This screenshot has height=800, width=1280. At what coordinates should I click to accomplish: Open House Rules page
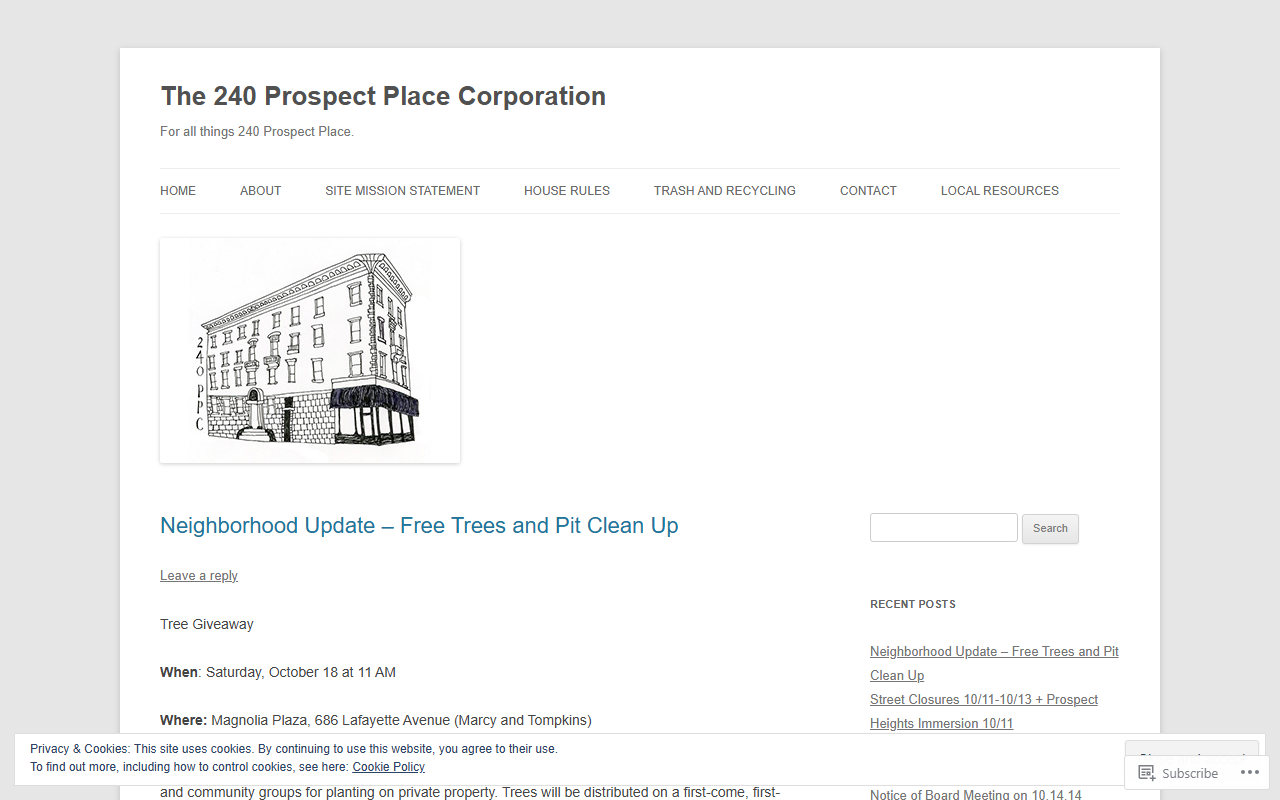click(567, 191)
